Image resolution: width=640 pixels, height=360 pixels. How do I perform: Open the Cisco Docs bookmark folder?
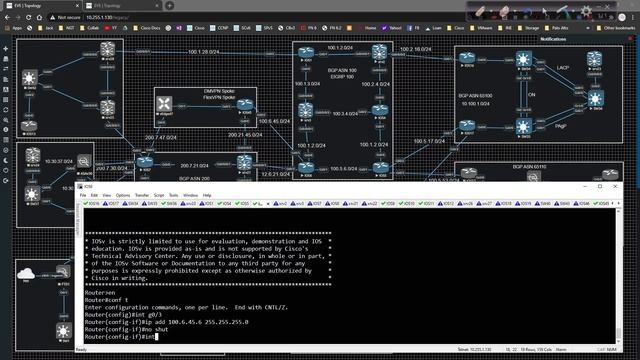pos(147,28)
